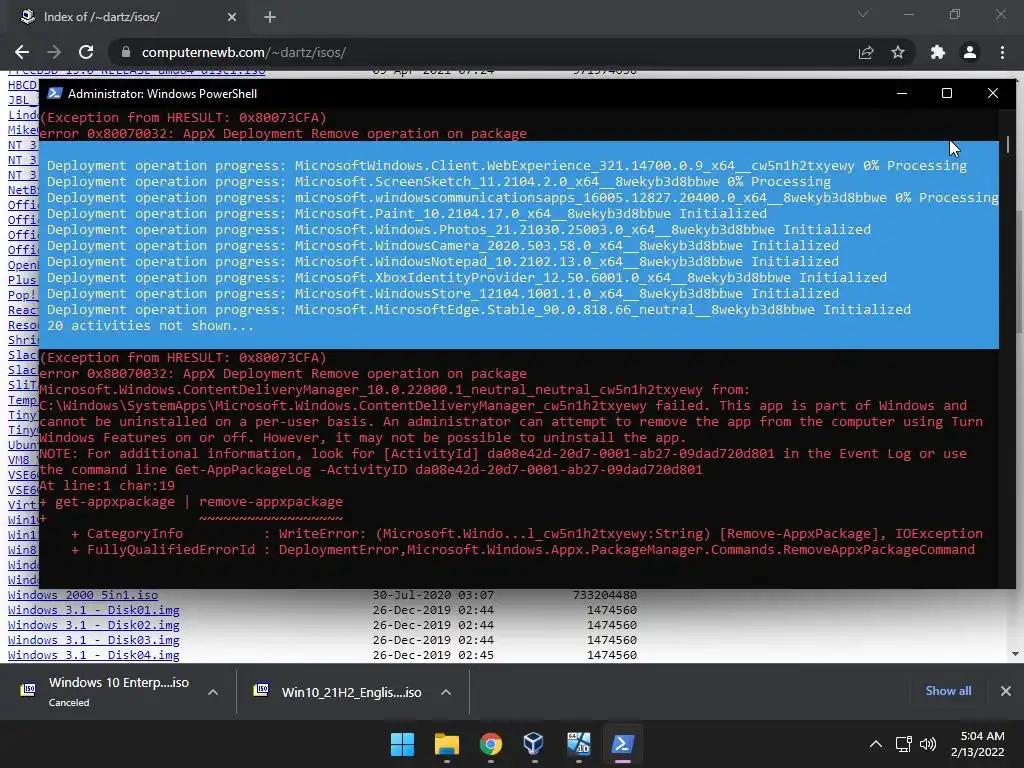Open VirtualBox from the taskbar
The height and width of the screenshot is (768, 1024).
coord(534,744)
